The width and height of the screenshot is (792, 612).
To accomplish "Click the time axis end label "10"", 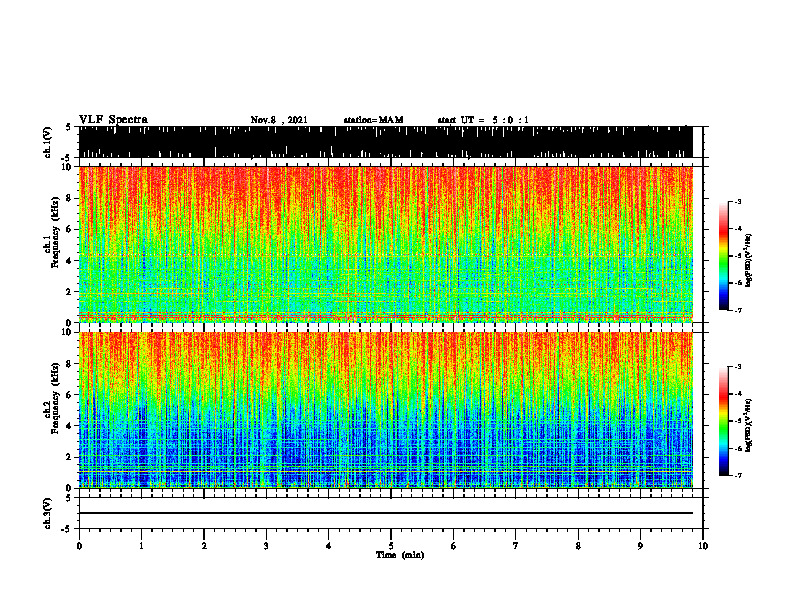I will coord(703,546).
